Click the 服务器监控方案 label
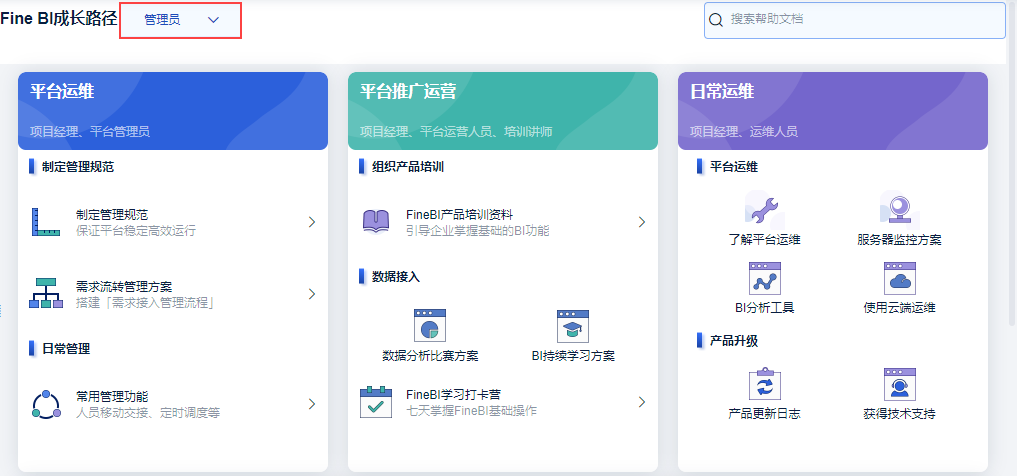Image resolution: width=1017 pixels, height=476 pixels. point(899,240)
